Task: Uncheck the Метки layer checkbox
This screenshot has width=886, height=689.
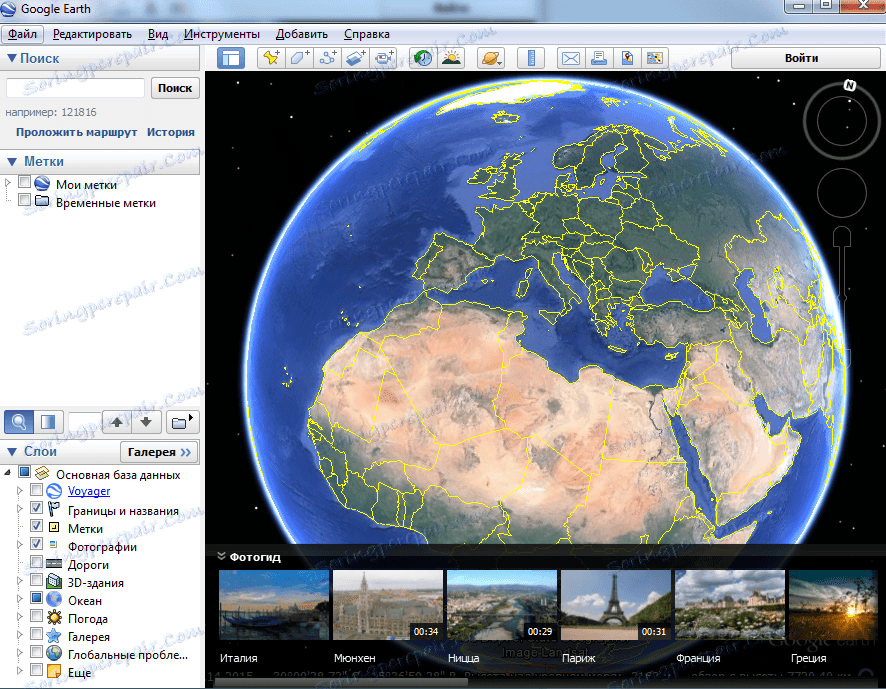Action: coord(37,526)
